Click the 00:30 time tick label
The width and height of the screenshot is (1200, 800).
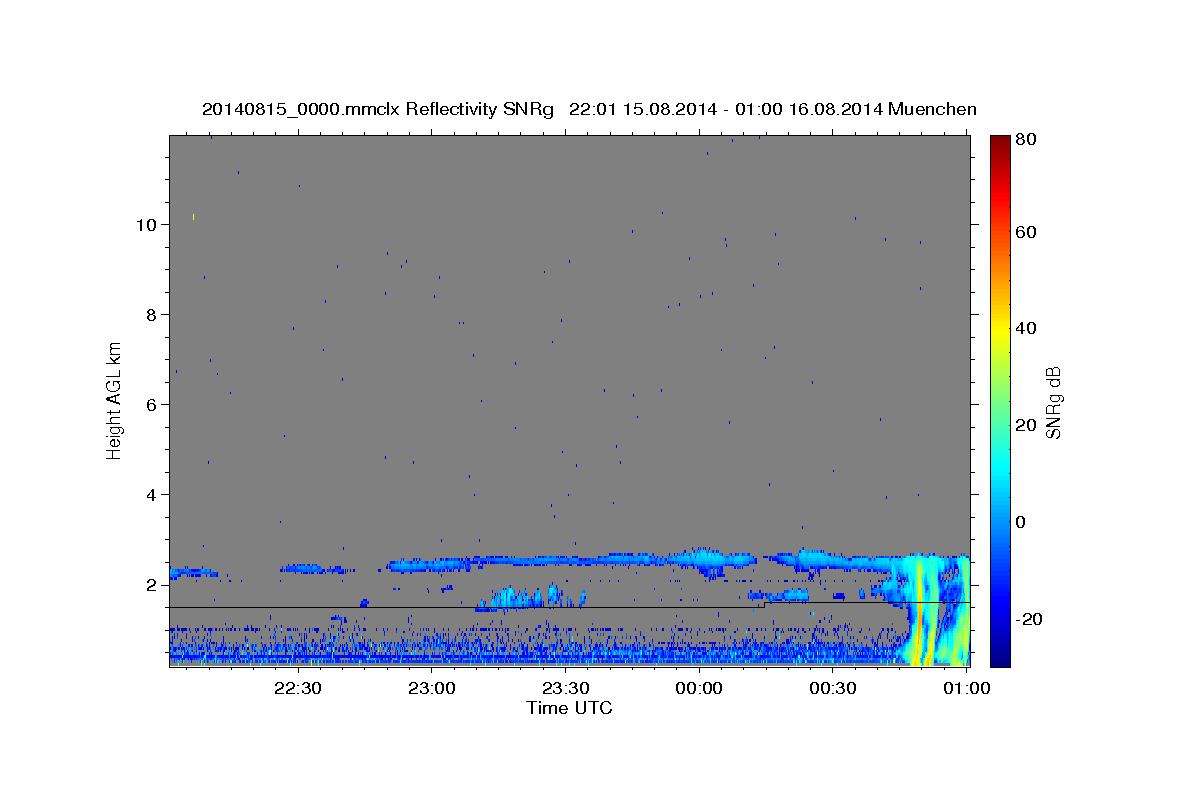coord(833,689)
